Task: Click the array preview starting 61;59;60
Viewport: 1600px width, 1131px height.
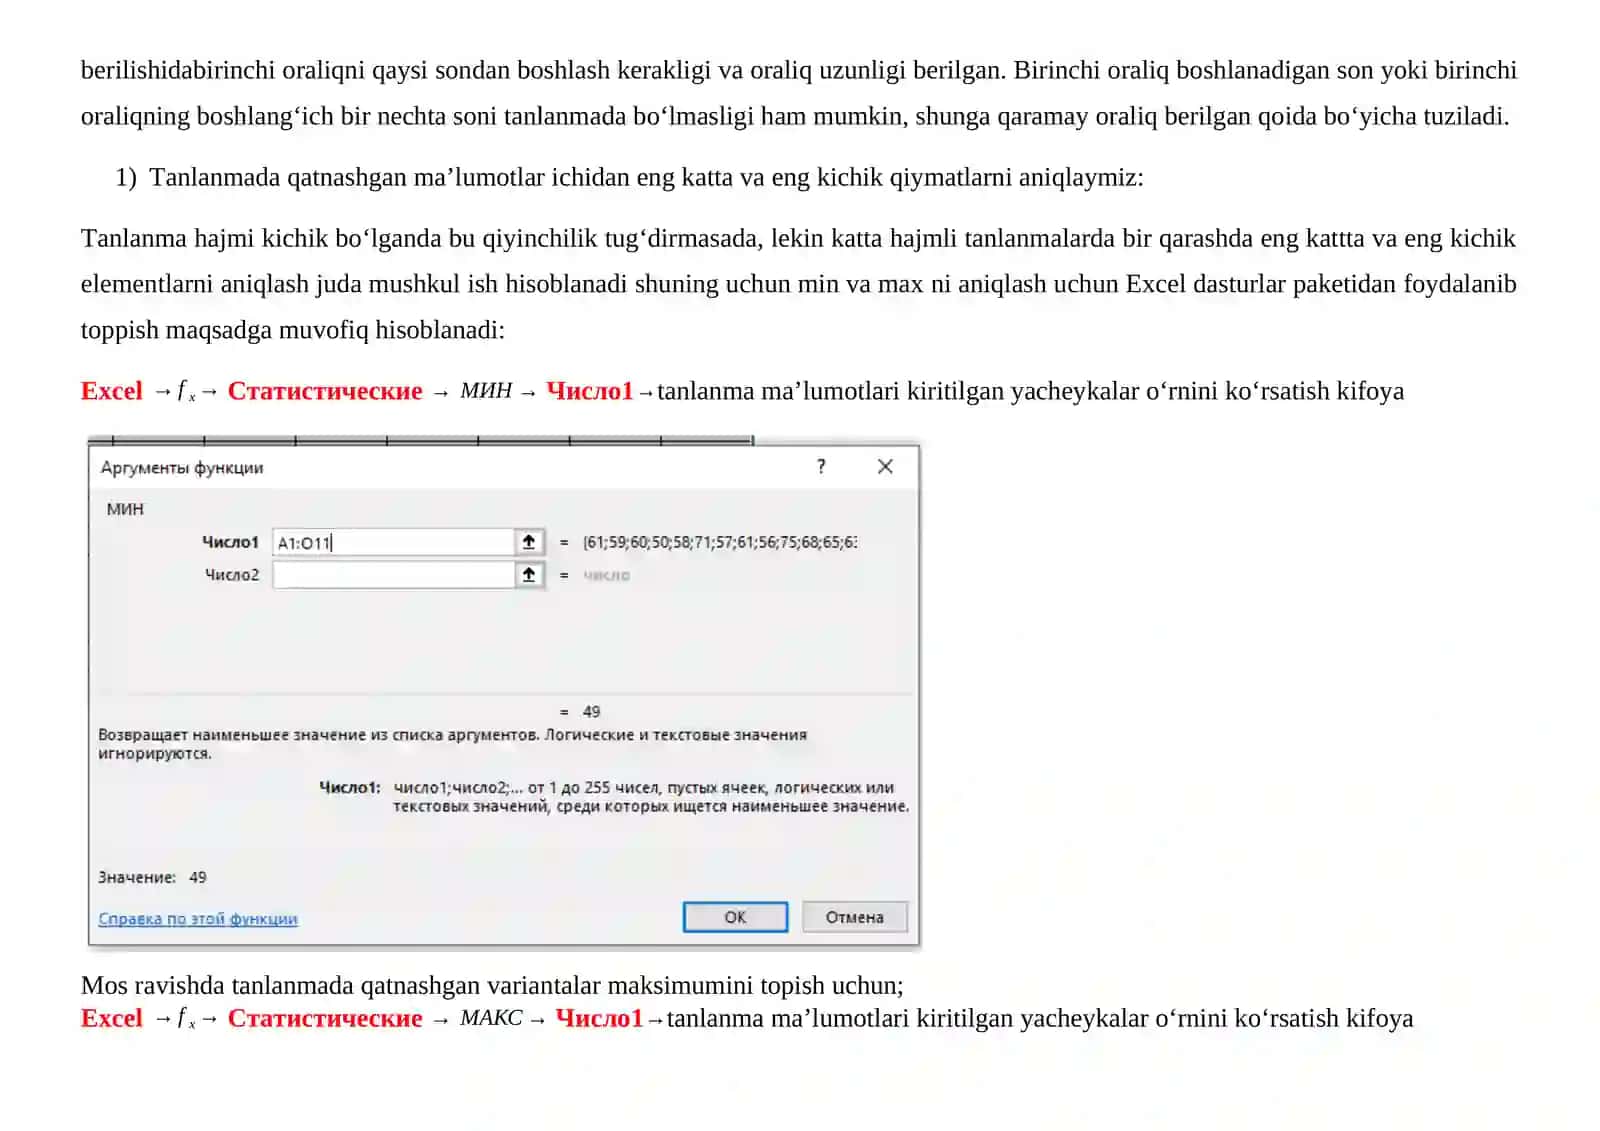Action: (720, 542)
